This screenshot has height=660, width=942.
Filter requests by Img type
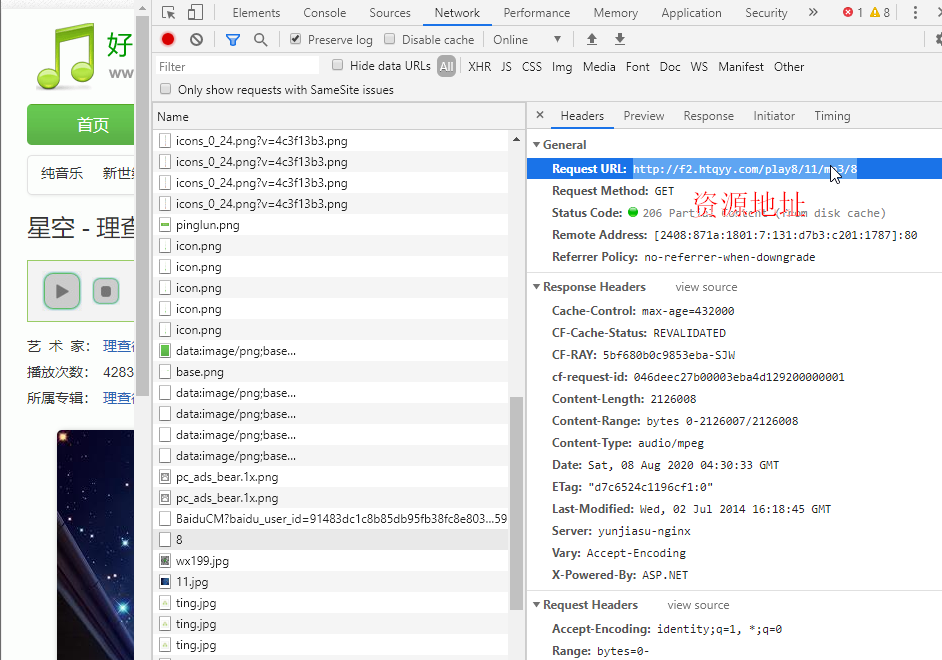click(562, 67)
